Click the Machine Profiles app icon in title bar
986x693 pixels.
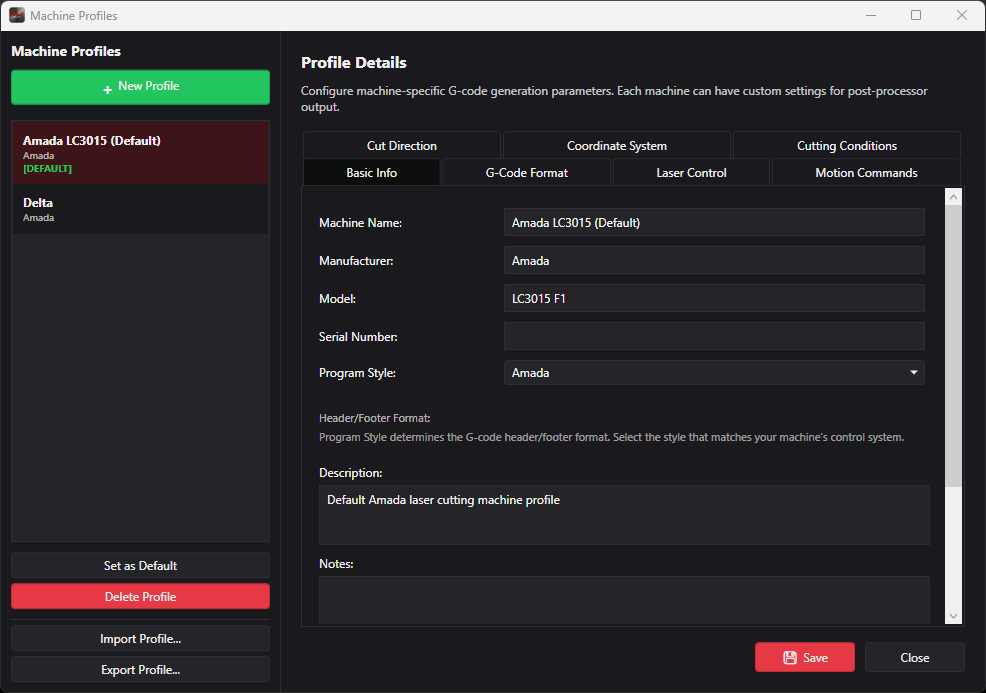coord(17,15)
